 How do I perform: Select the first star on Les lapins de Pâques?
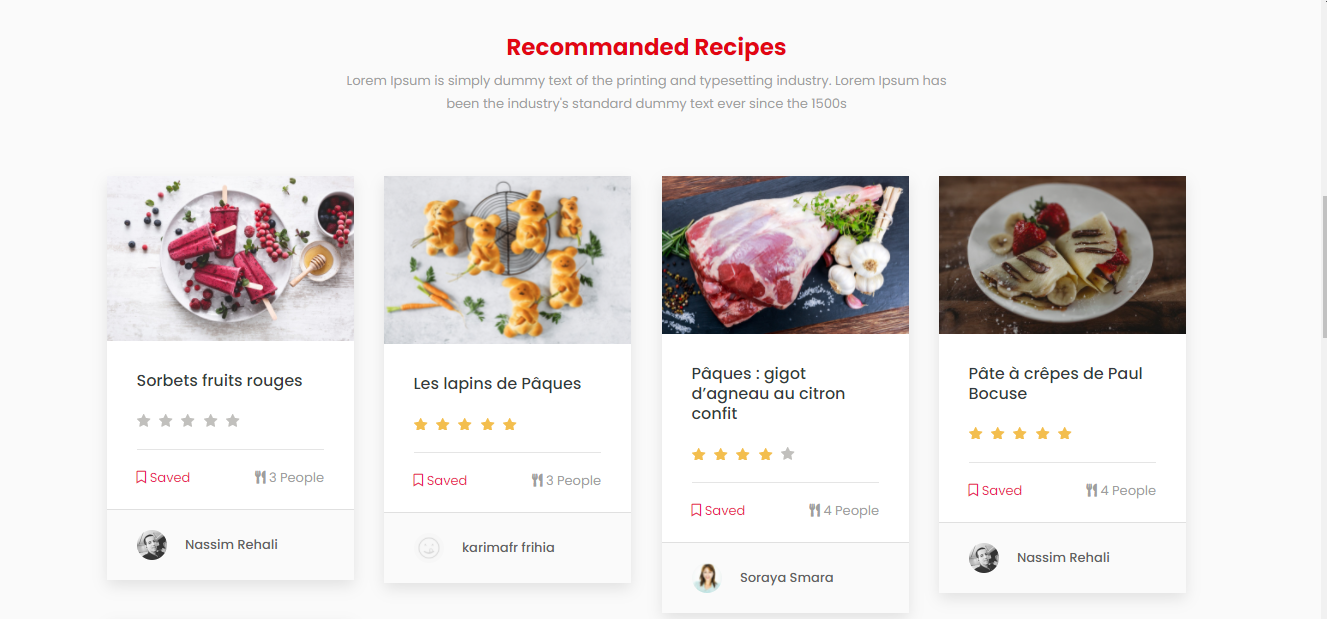point(420,424)
